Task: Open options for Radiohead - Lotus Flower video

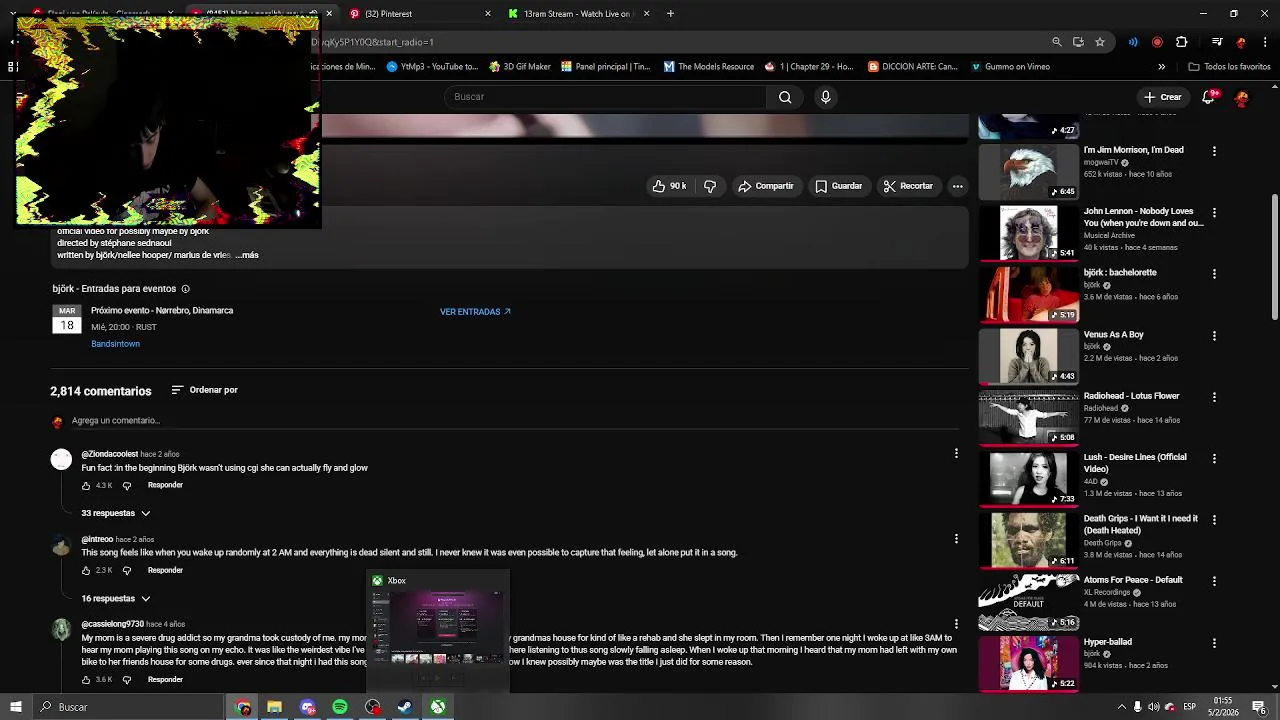Action: click(x=1214, y=397)
